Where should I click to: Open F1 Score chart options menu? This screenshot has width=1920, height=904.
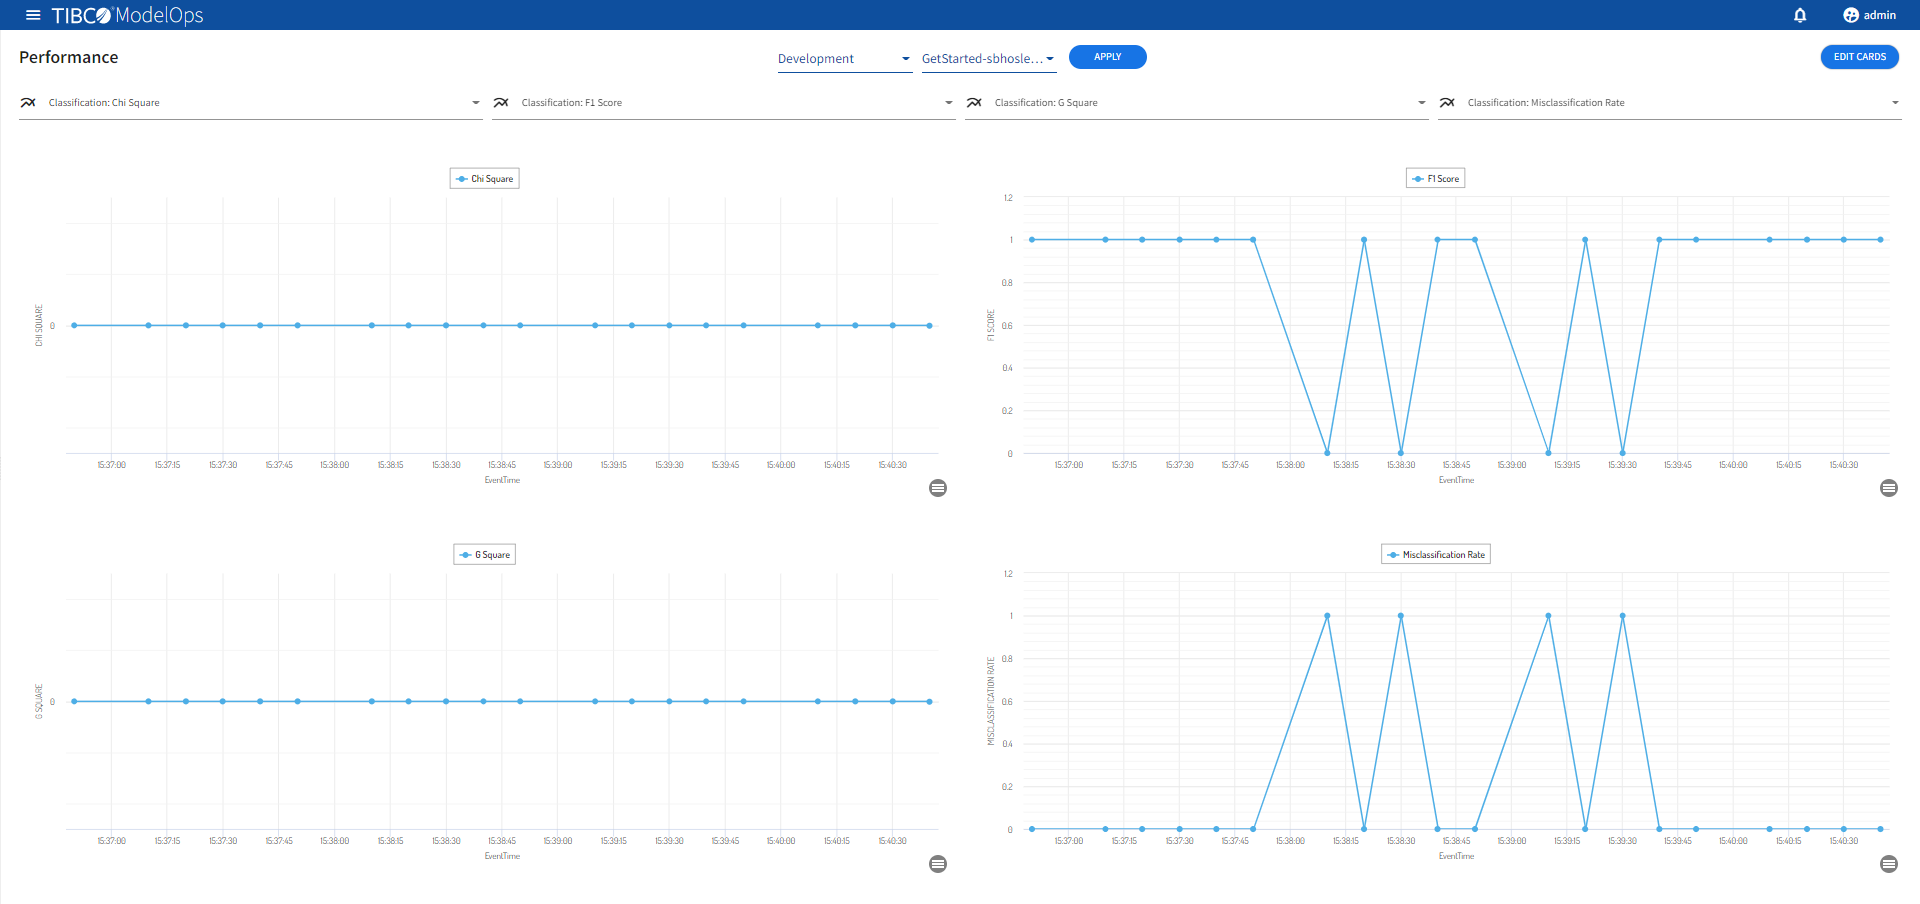[x=1888, y=488]
